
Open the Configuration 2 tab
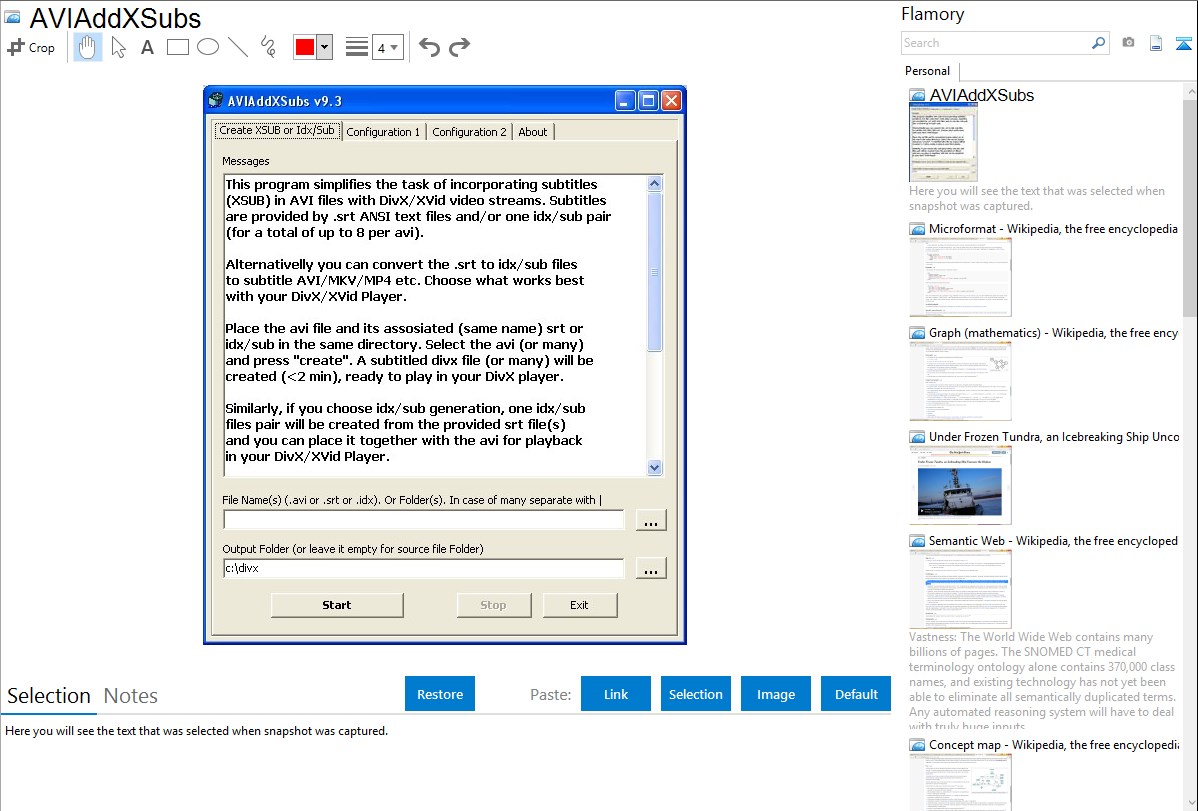point(469,132)
